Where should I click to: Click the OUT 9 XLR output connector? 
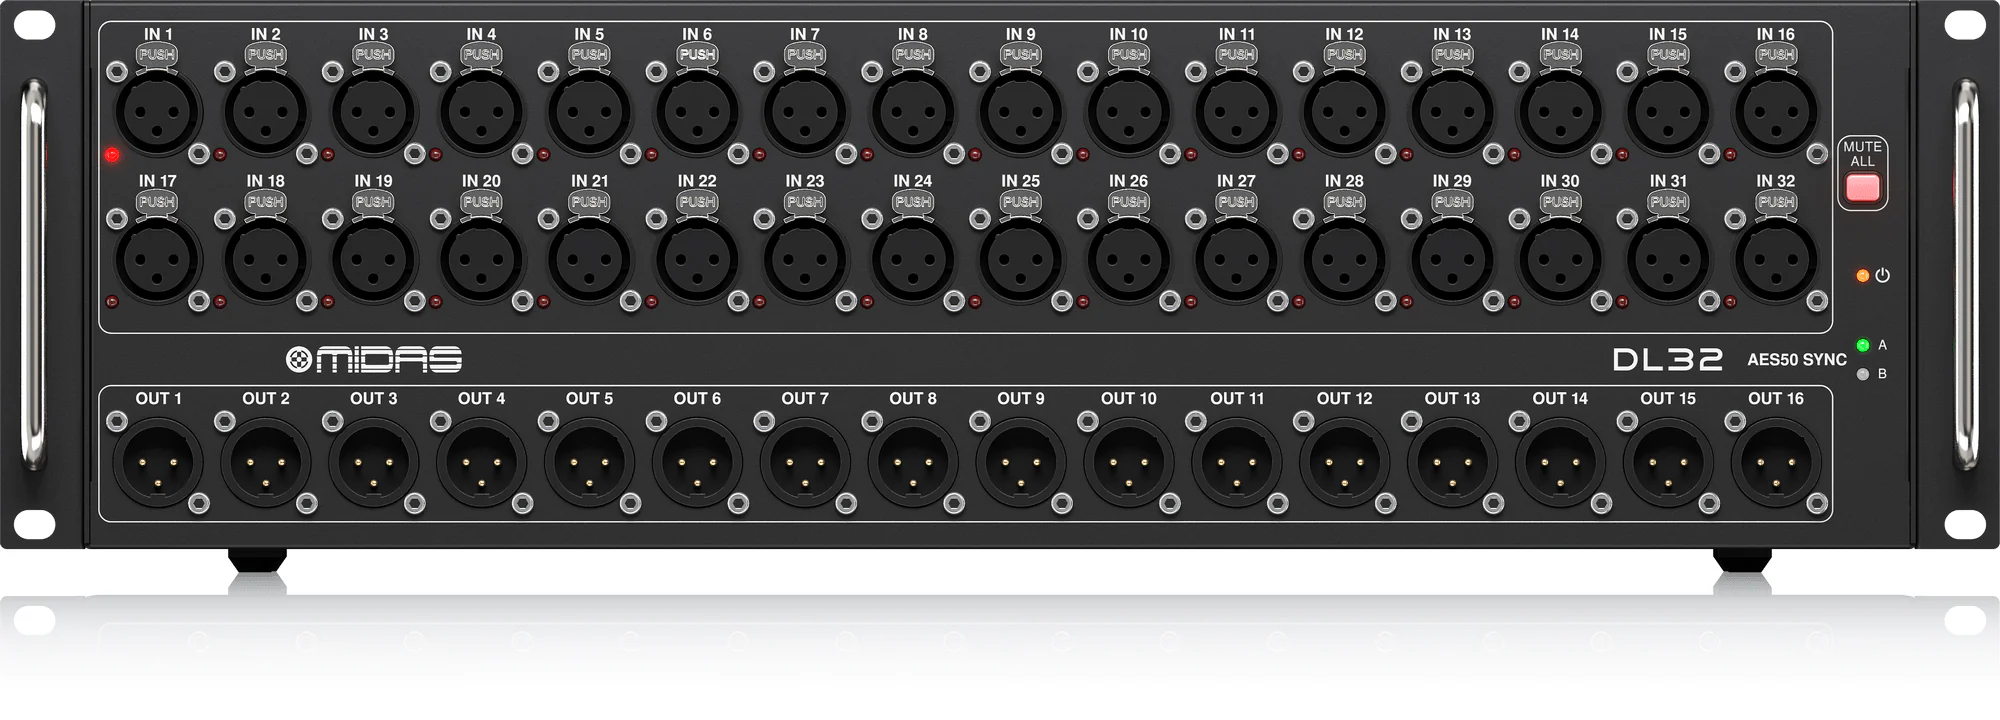click(1021, 463)
